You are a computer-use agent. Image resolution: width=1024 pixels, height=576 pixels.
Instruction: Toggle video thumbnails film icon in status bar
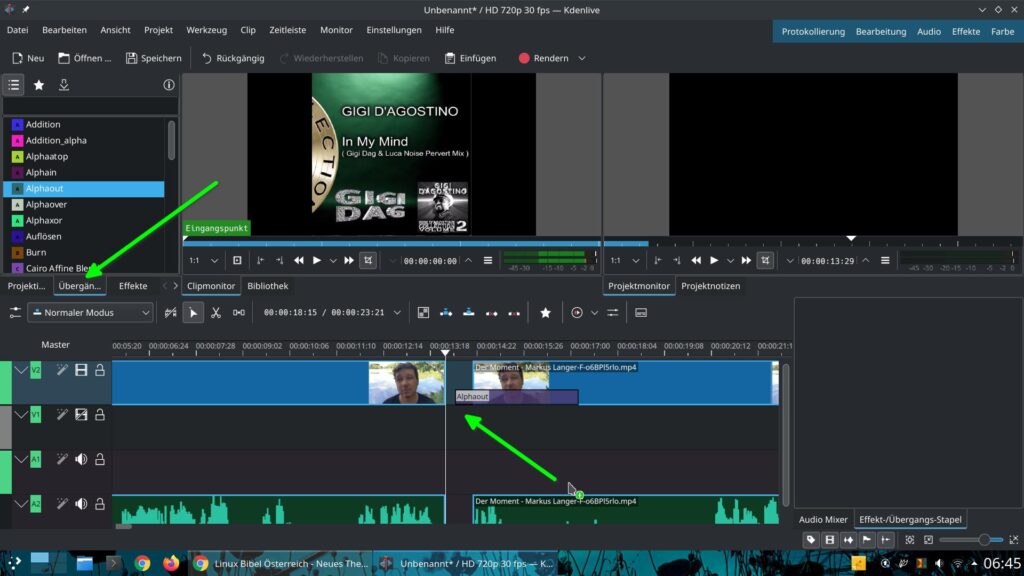coord(829,540)
